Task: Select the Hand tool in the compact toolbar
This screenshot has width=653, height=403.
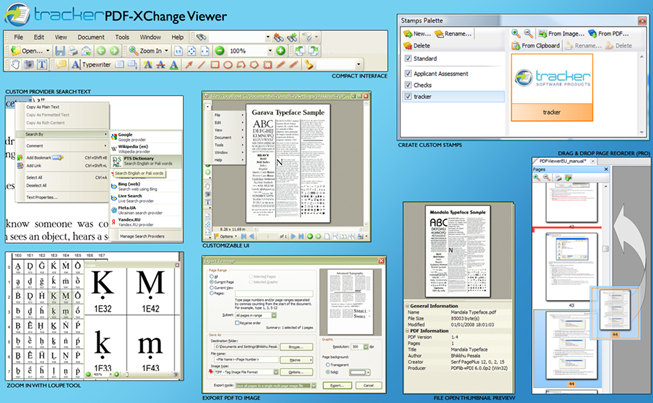Action: pos(15,65)
